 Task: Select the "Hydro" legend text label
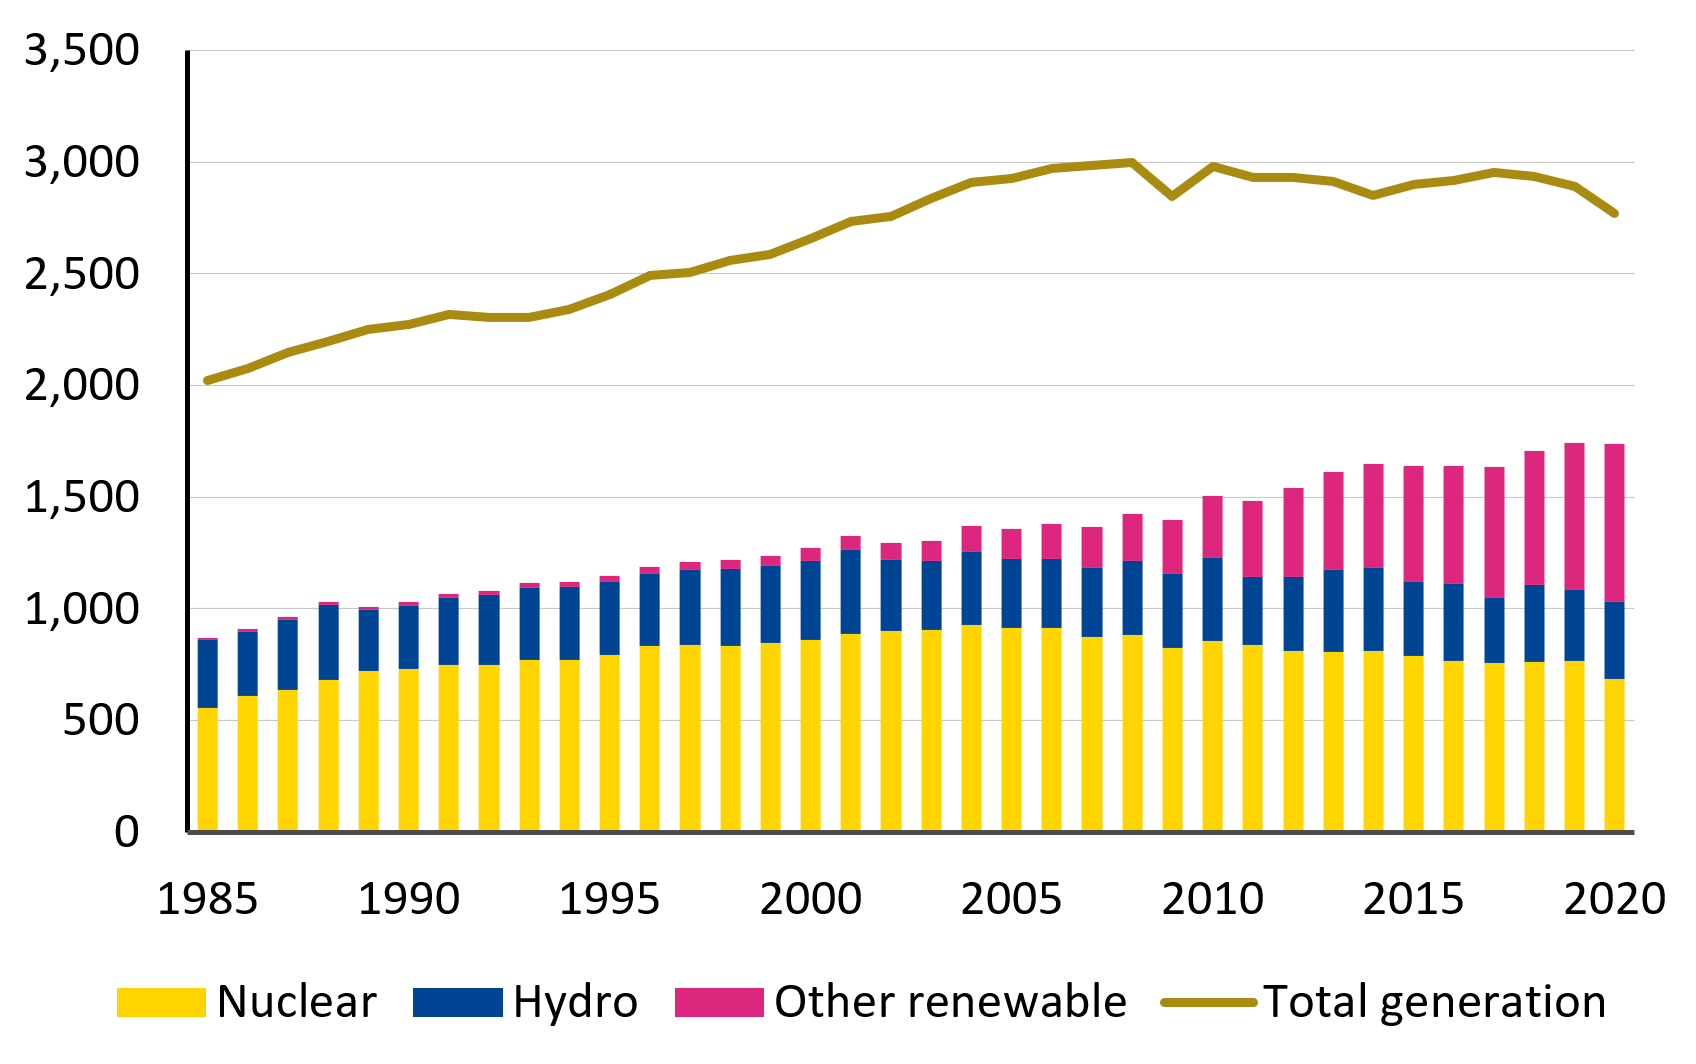pyautogui.click(x=575, y=1002)
